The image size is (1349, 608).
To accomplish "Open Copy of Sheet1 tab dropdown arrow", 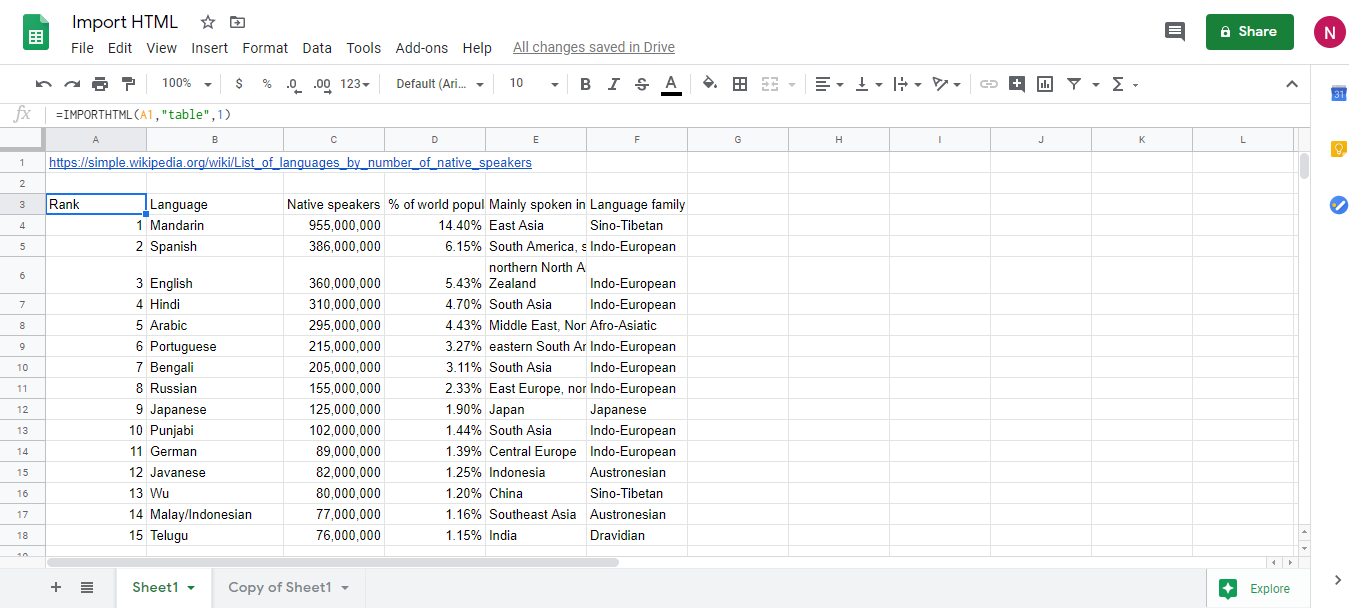I will 345,588.
